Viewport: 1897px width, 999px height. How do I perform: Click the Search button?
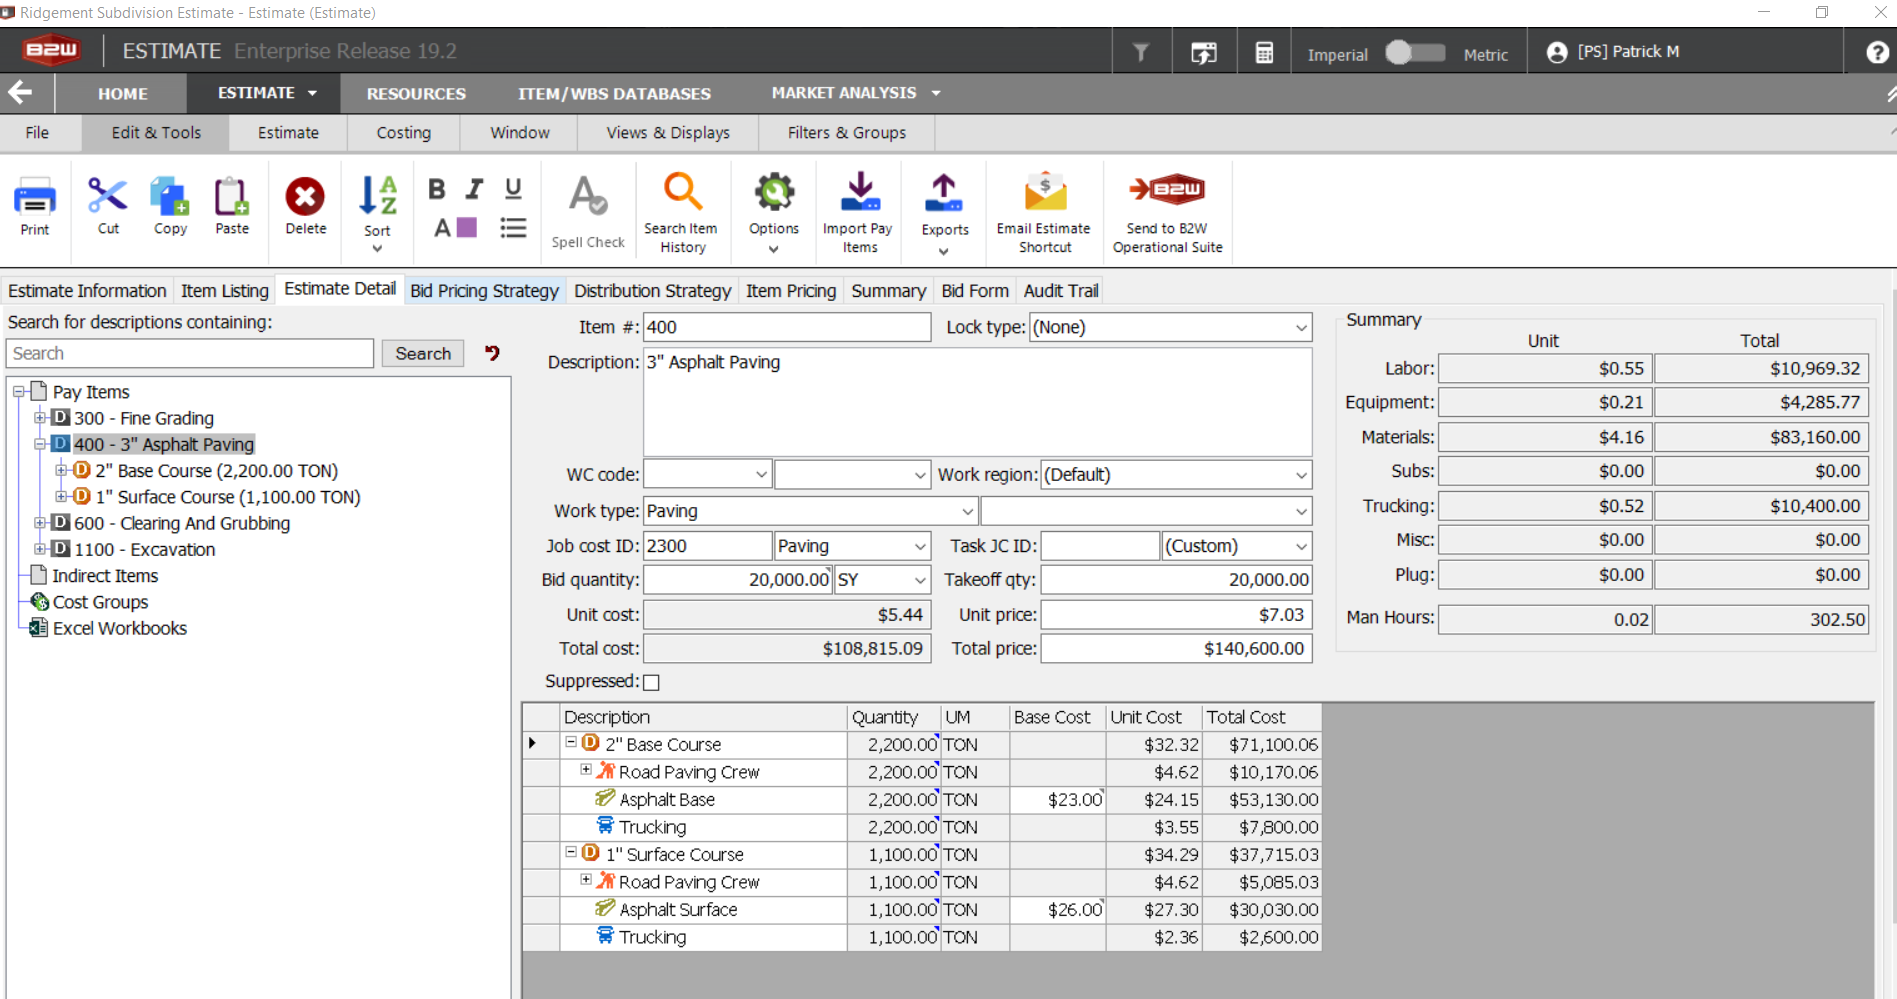(423, 353)
